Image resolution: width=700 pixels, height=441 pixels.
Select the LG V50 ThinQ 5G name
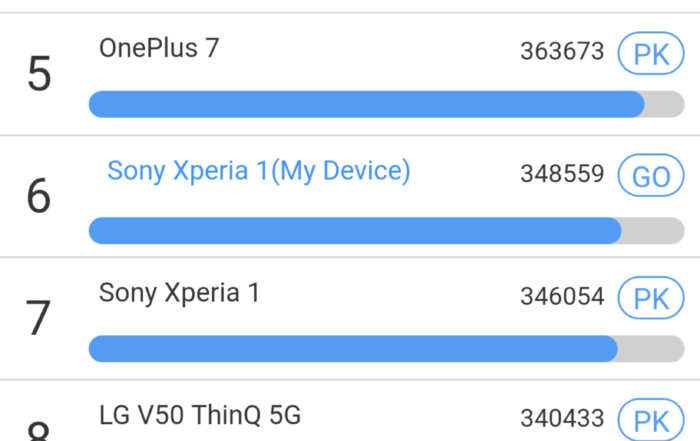[200, 415]
